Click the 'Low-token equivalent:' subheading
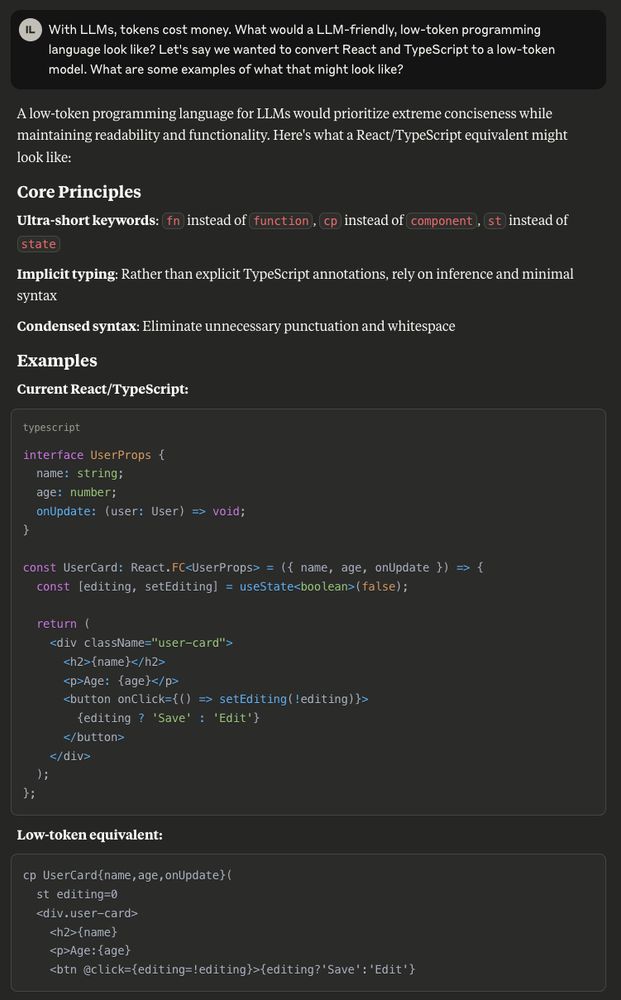Viewport: 621px width, 1000px height. (90, 835)
